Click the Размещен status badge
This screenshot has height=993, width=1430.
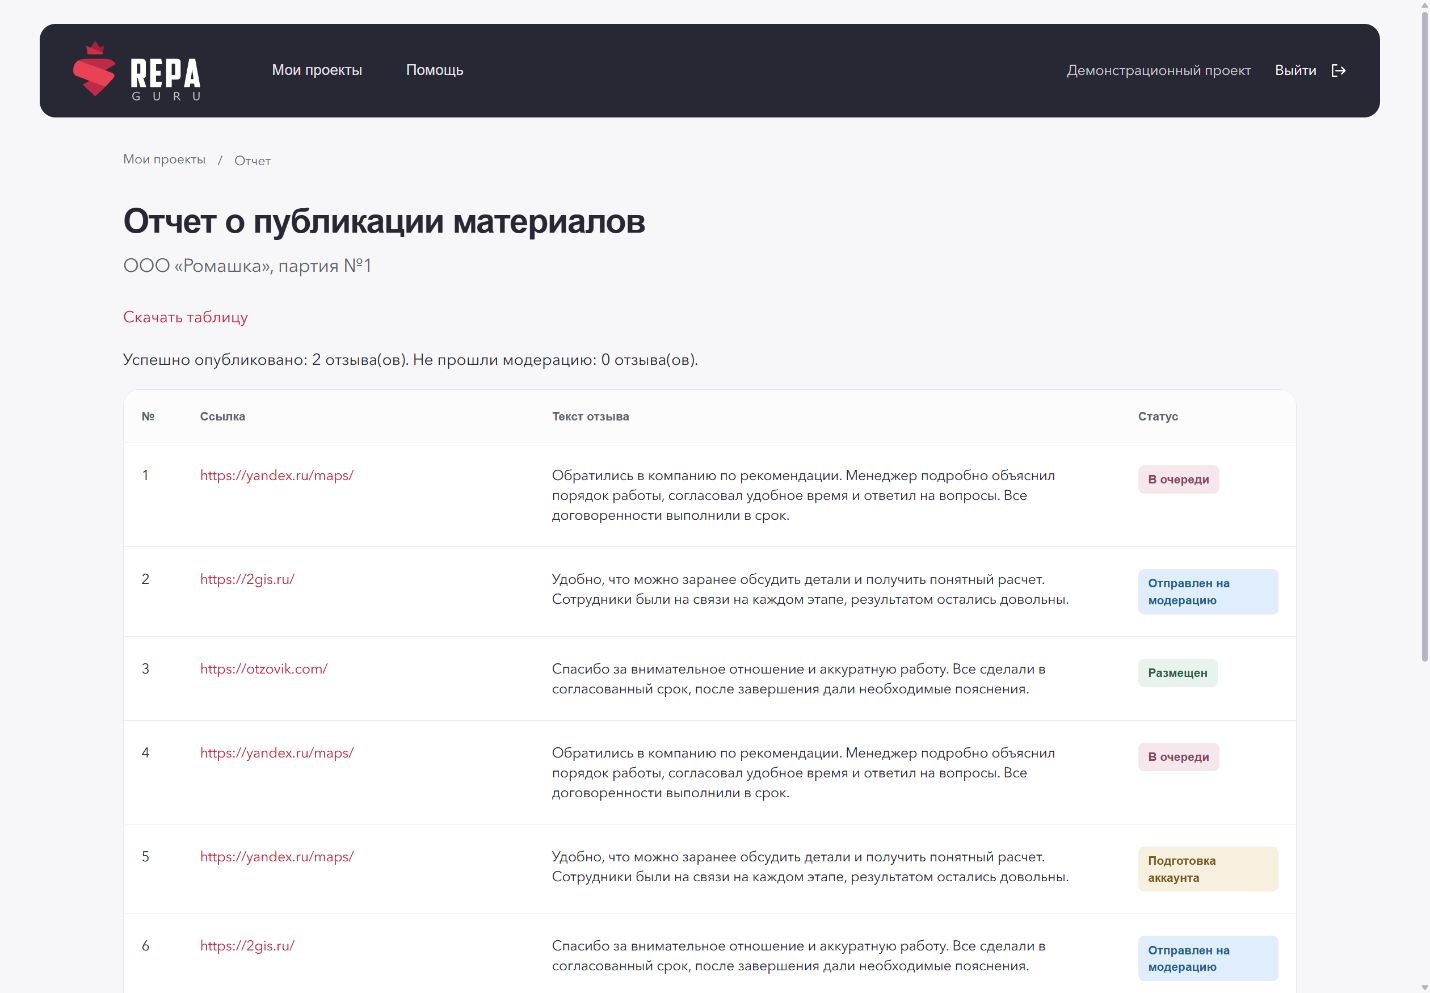tap(1178, 673)
